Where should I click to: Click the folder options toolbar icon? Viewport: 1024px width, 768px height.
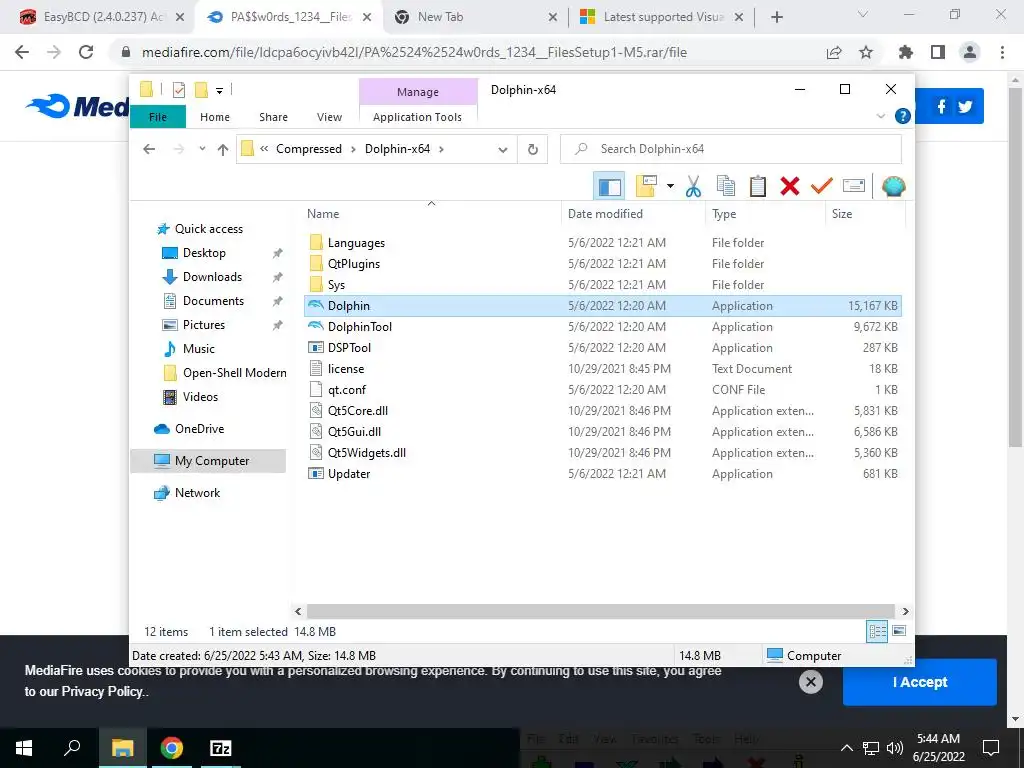click(646, 187)
